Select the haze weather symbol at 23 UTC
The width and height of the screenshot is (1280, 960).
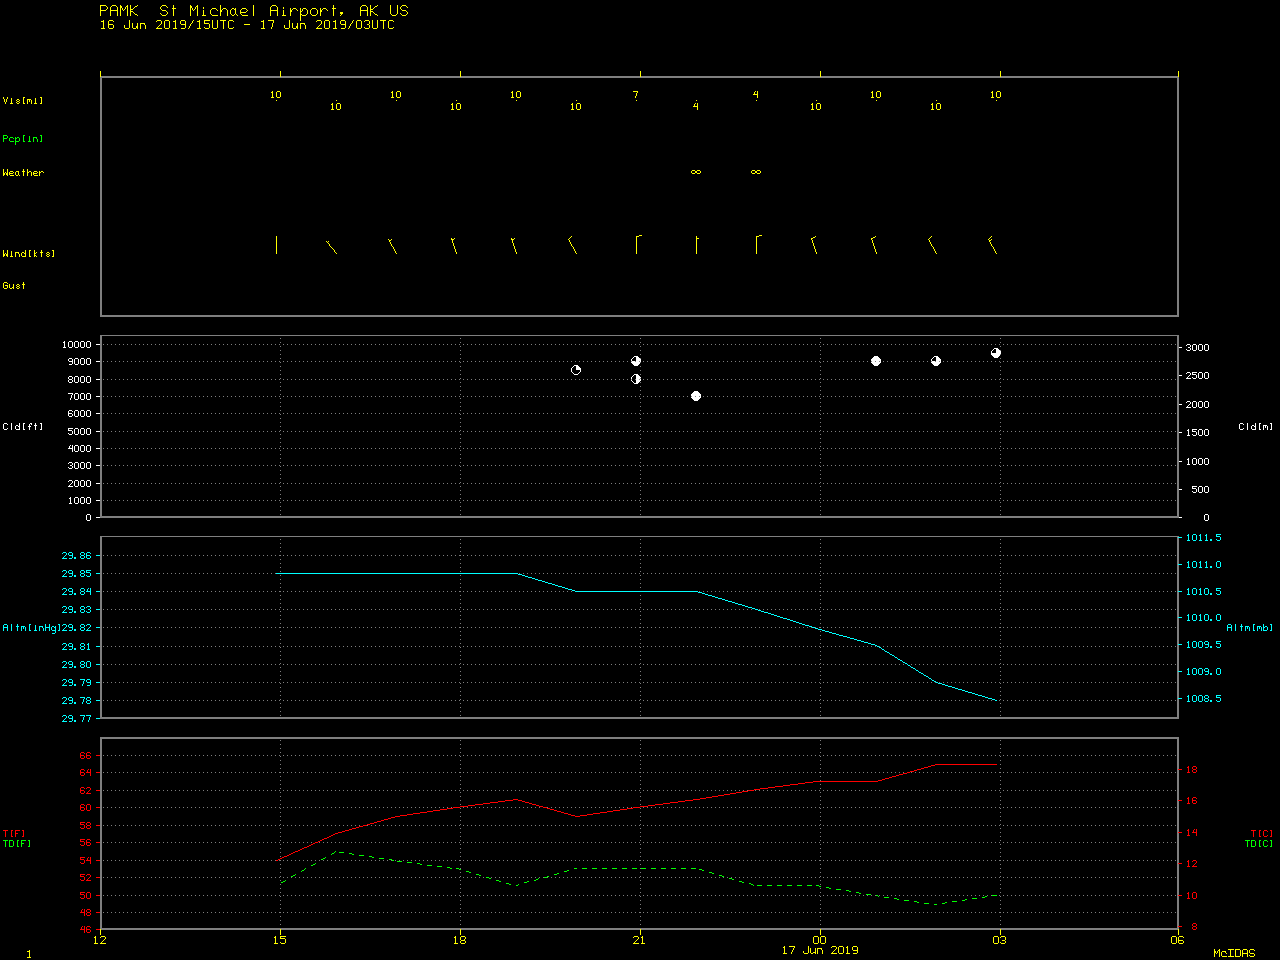tap(756, 172)
